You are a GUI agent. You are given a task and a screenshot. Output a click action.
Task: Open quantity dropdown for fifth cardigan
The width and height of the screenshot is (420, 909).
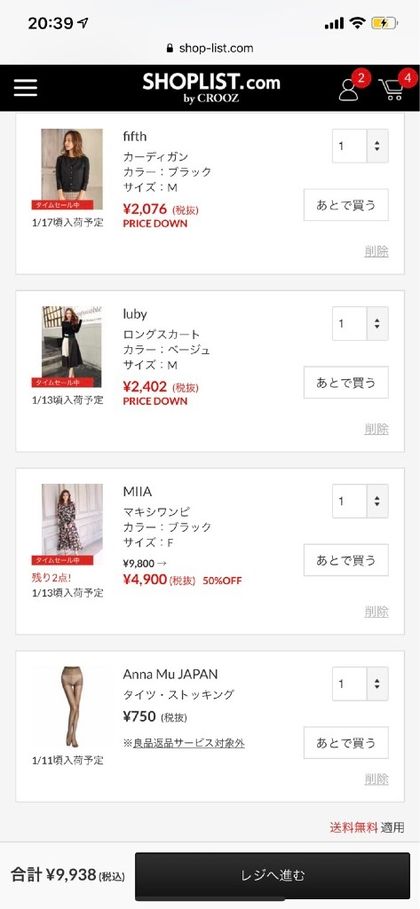point(360,146)
